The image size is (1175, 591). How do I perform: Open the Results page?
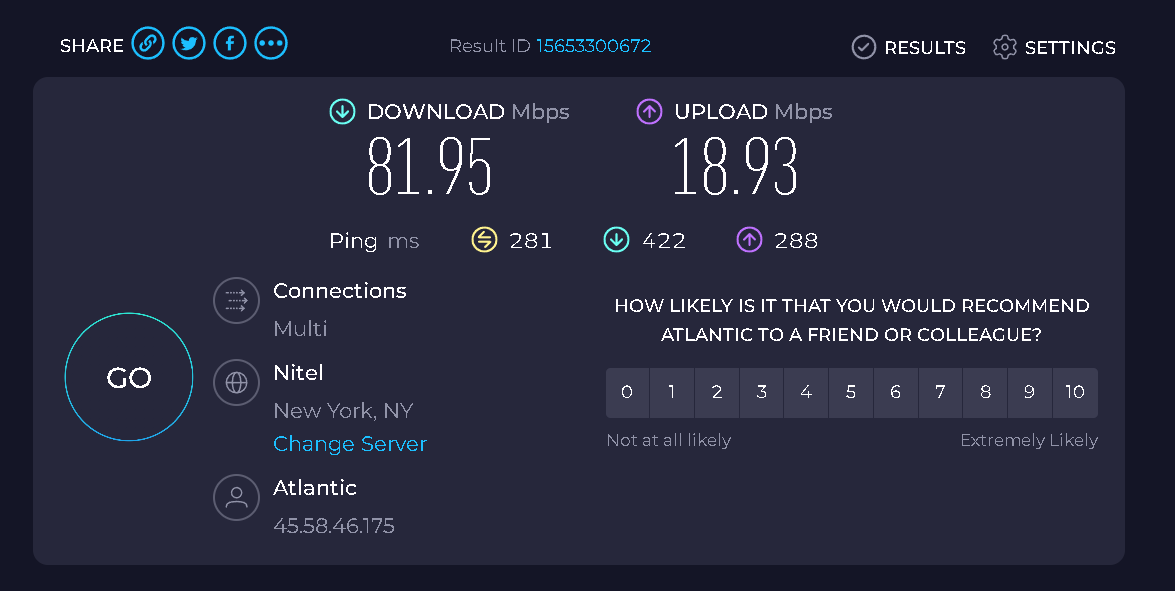908,47
